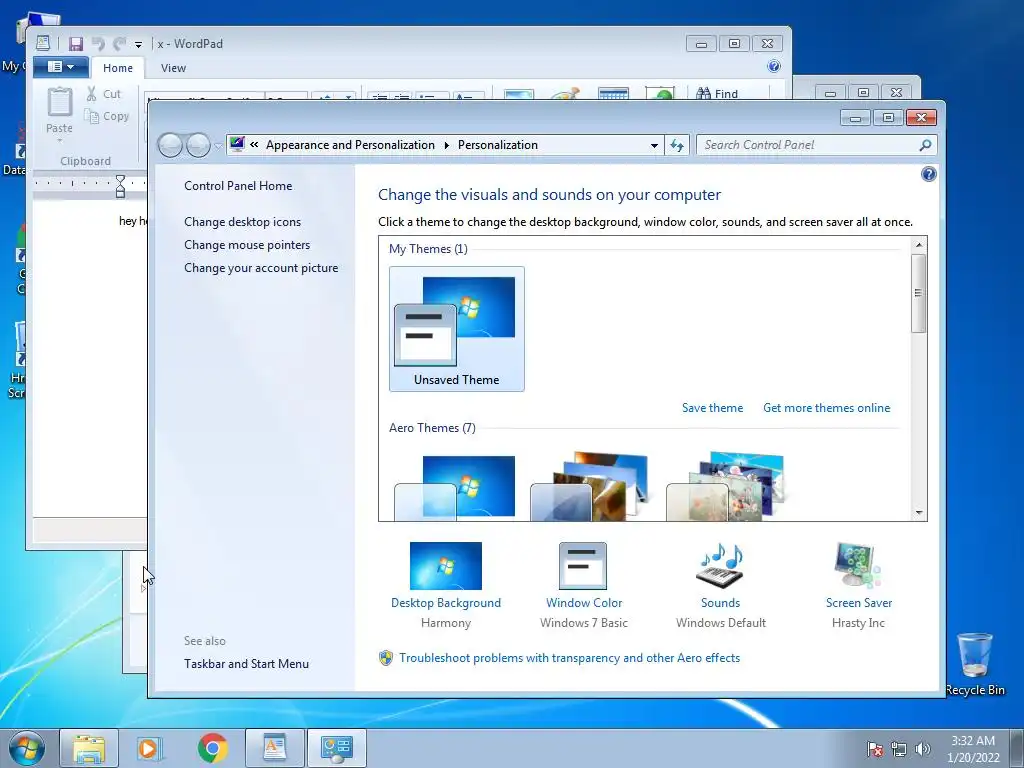Click the Show desktop strip at taskbar end
The image size is (1024, 768).
(1017, 748)
